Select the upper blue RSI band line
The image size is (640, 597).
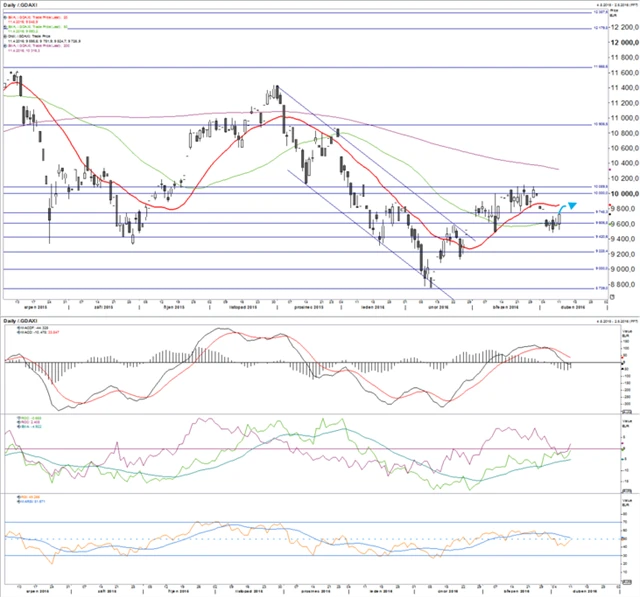(300, 522)
